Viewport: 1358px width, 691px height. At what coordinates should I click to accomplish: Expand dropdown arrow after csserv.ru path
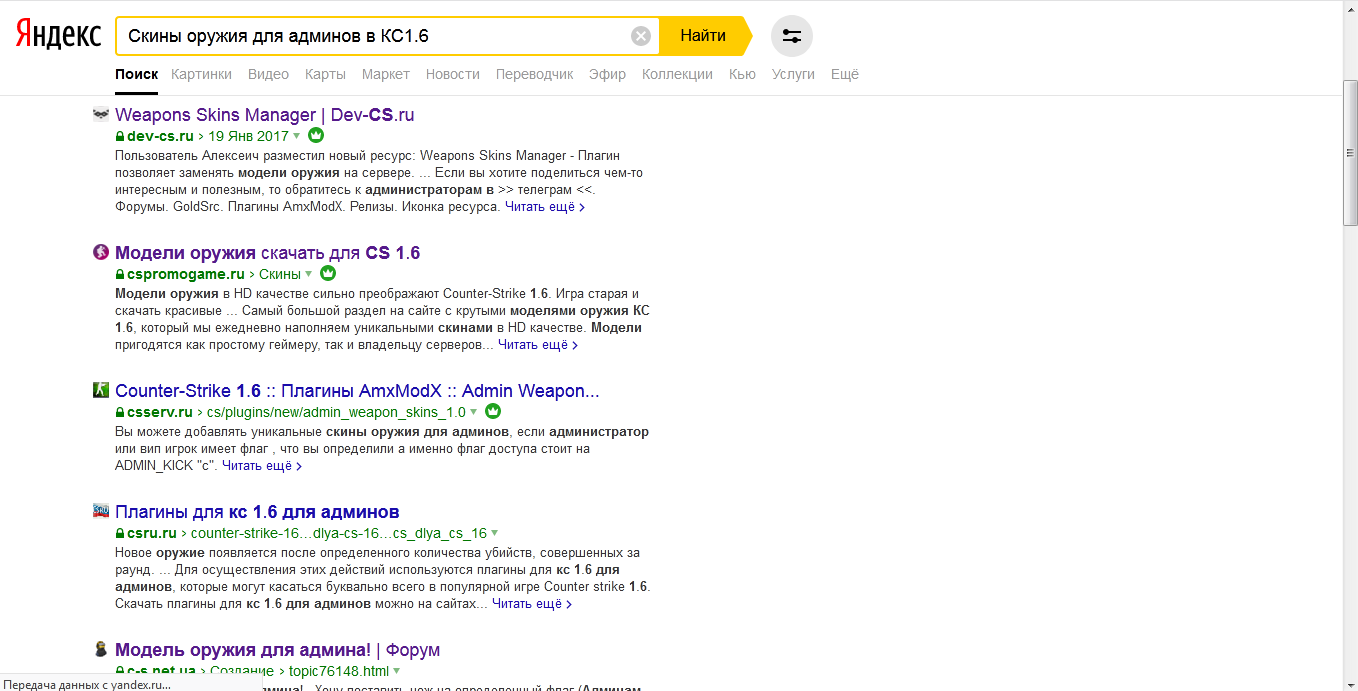click(x=474, y=412)
